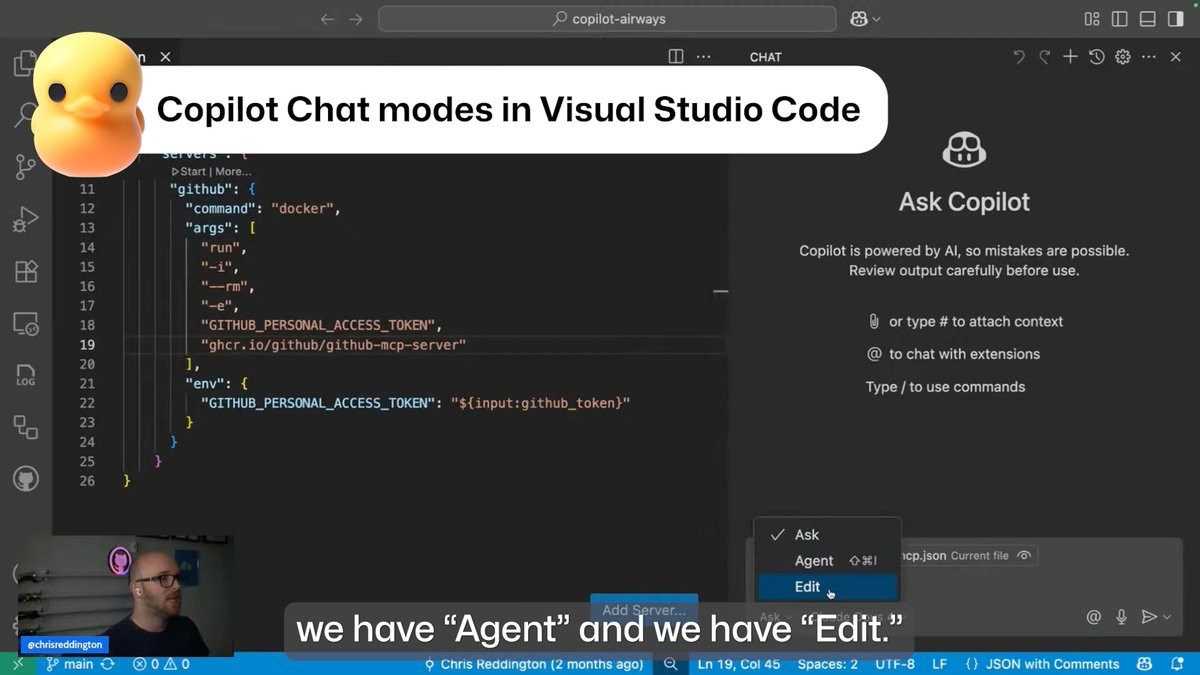
Task: Click the Ask Copilot heading in chat panel
Action: pyautogui.click(x=964, y=202)
